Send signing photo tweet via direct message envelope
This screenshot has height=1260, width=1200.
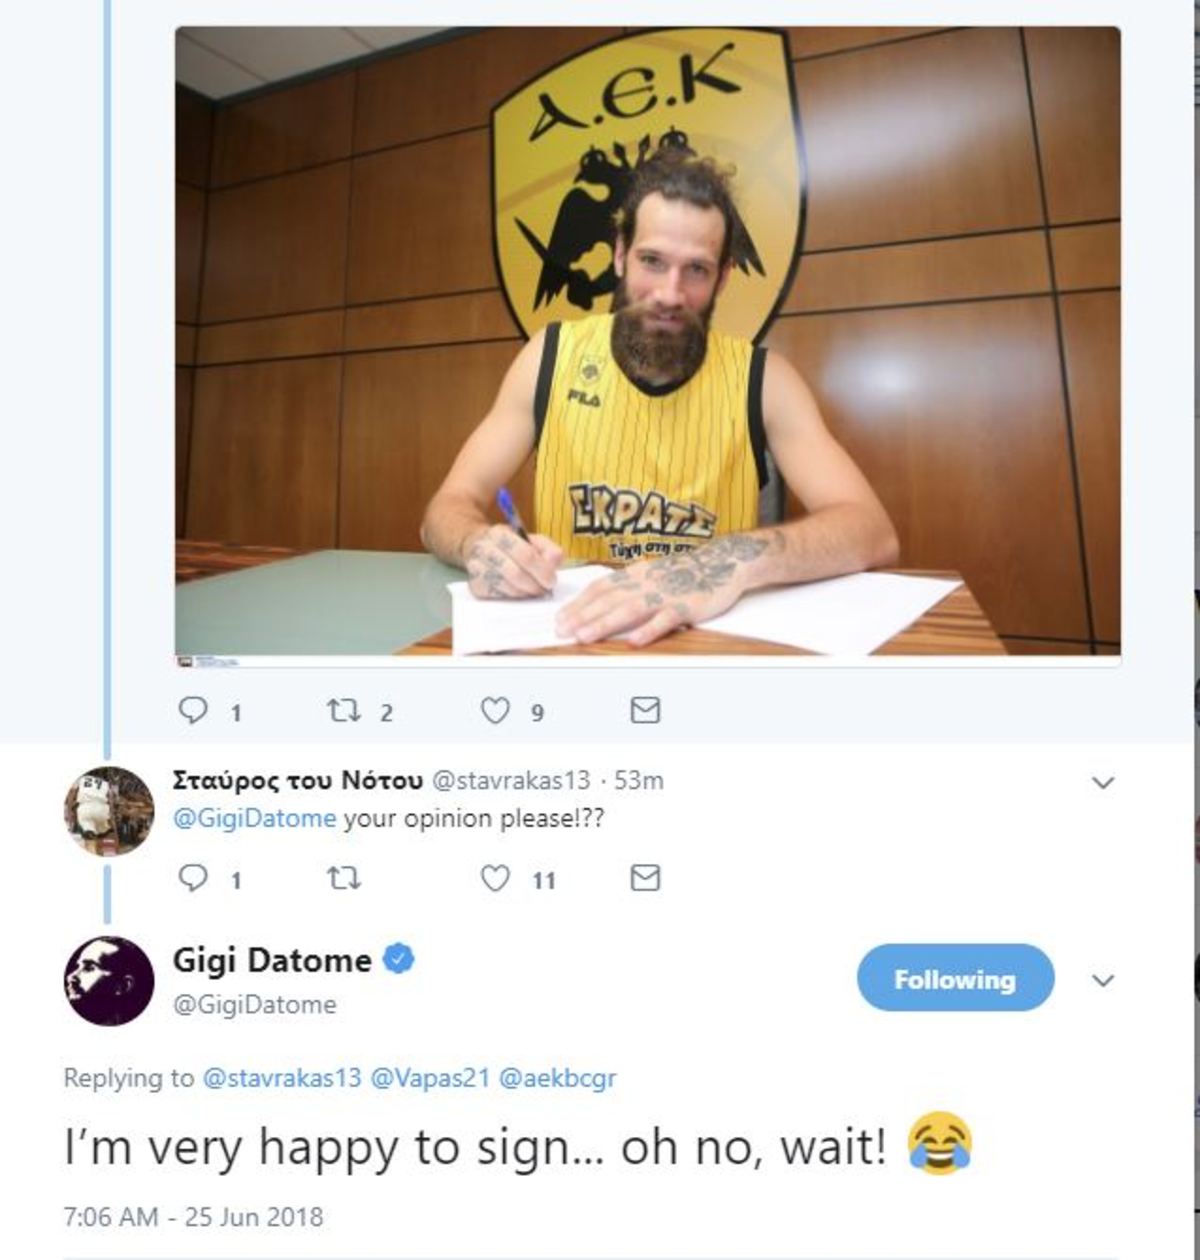pyautogui.click(x=646, y=711)
